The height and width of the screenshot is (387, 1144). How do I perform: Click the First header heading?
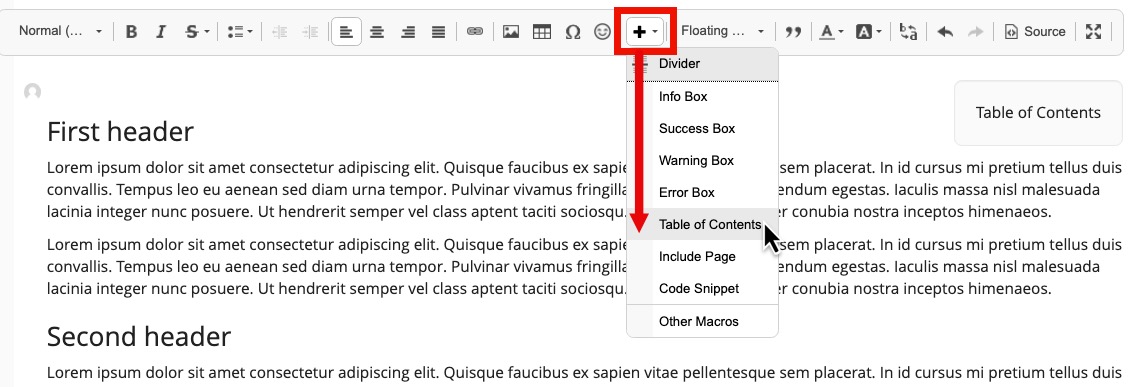click(120, 132)
